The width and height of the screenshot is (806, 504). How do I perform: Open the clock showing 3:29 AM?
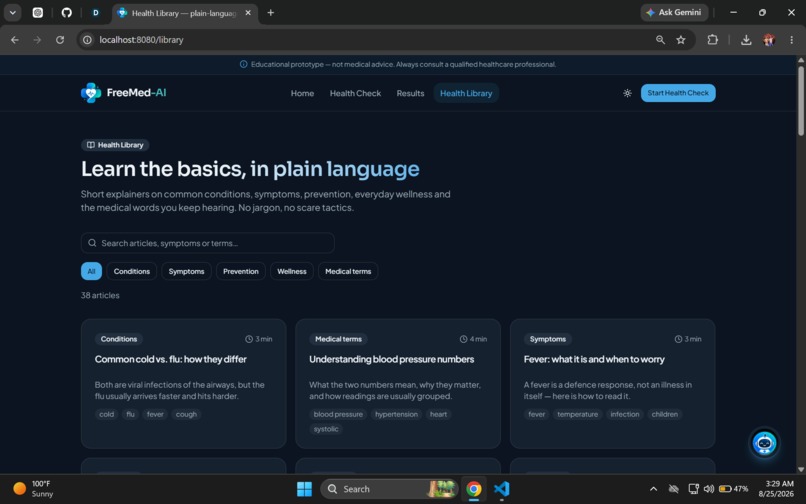point(779,489)
